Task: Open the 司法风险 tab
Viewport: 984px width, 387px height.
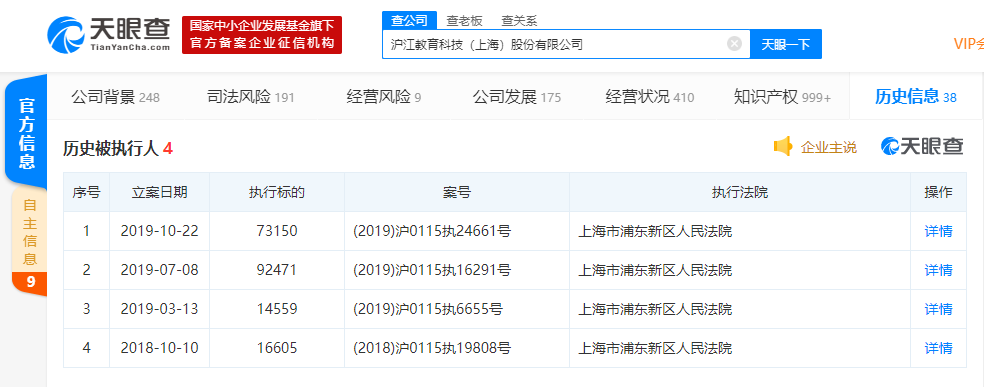Action: tap(250, 97)
